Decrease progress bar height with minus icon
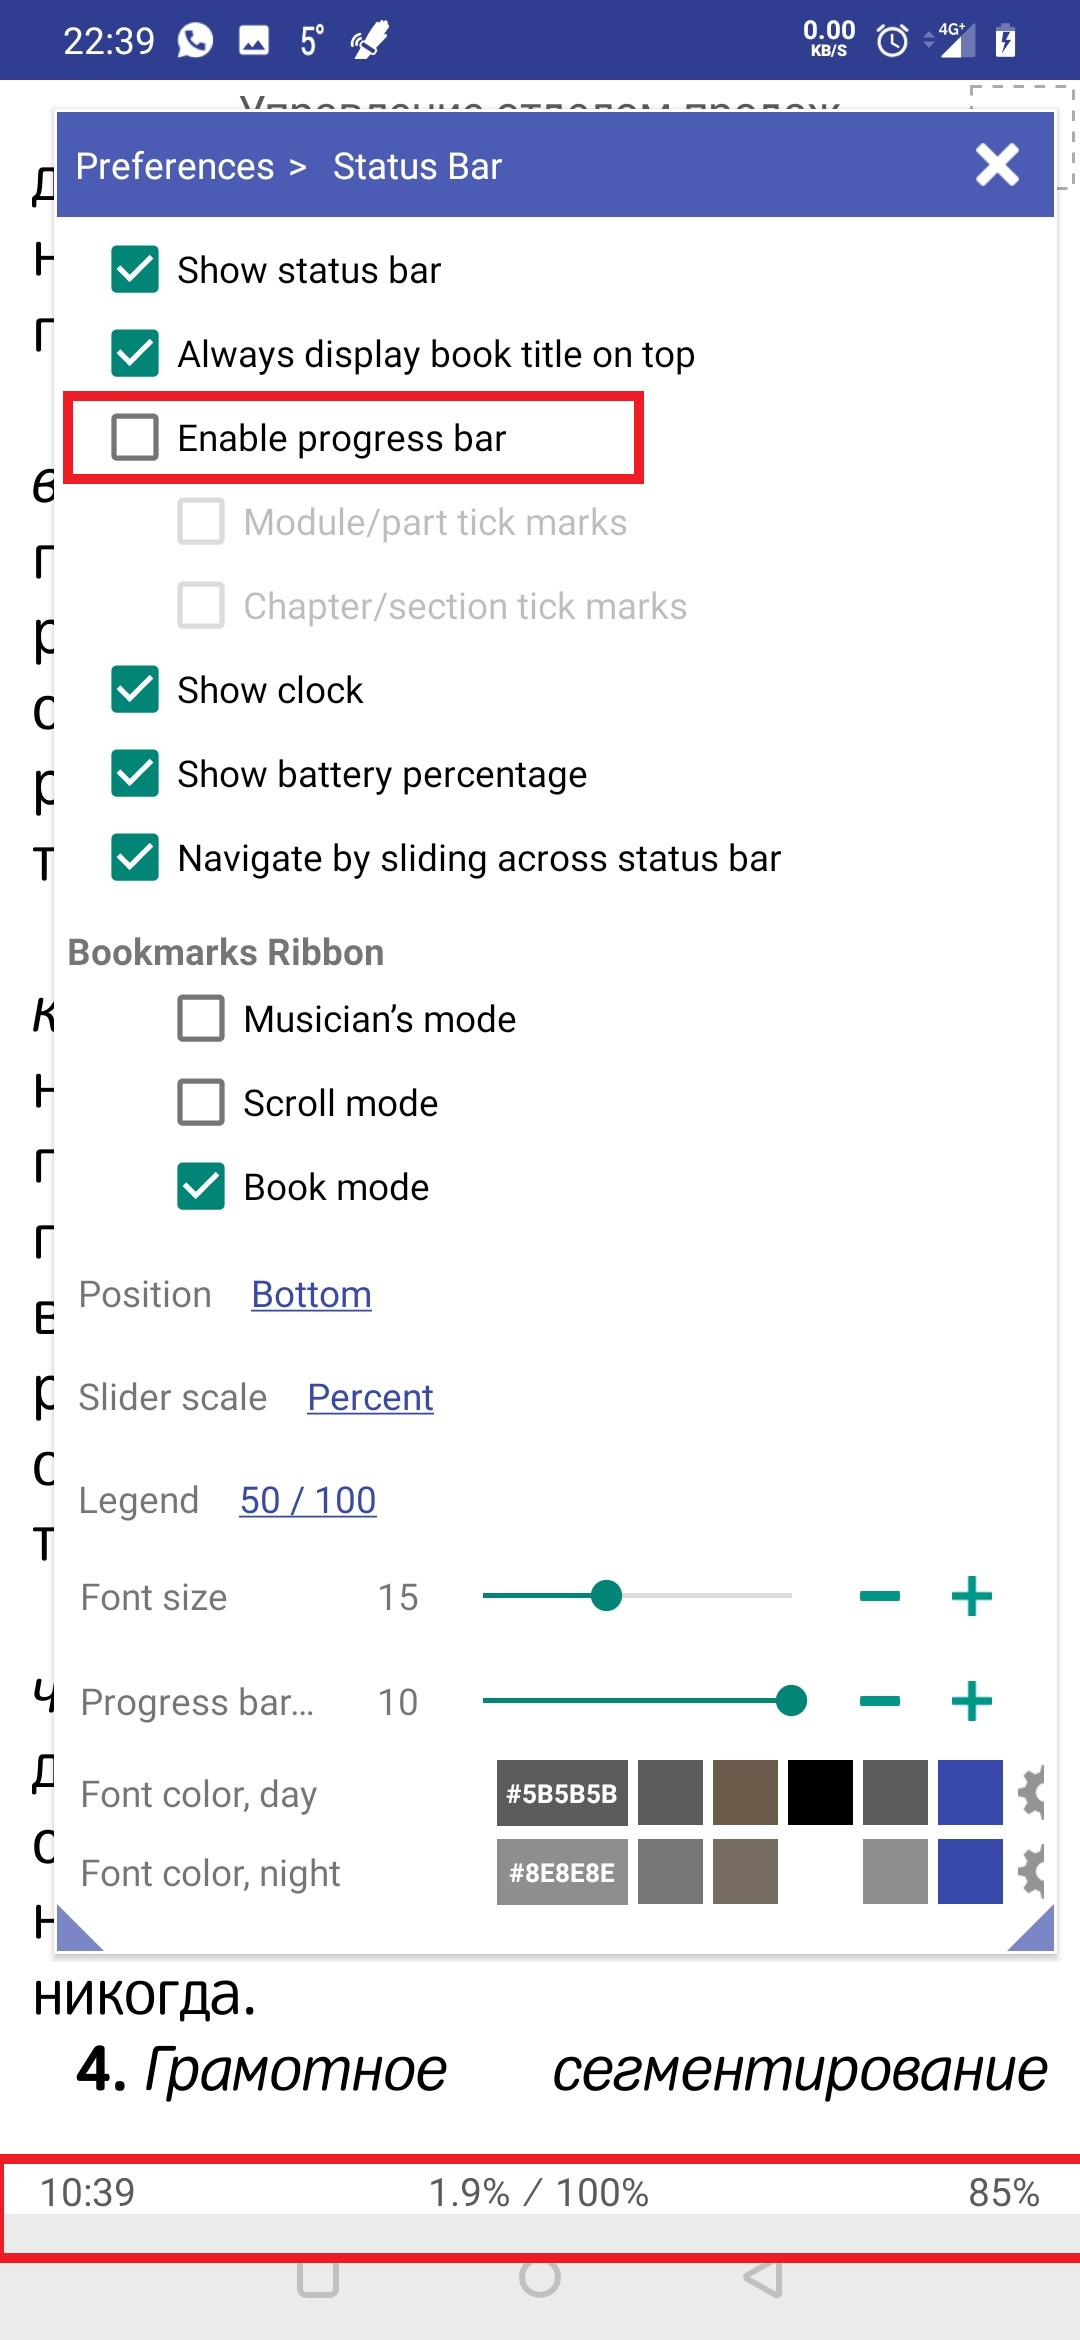The image size is (1080, 2340). coord(879,1701)
